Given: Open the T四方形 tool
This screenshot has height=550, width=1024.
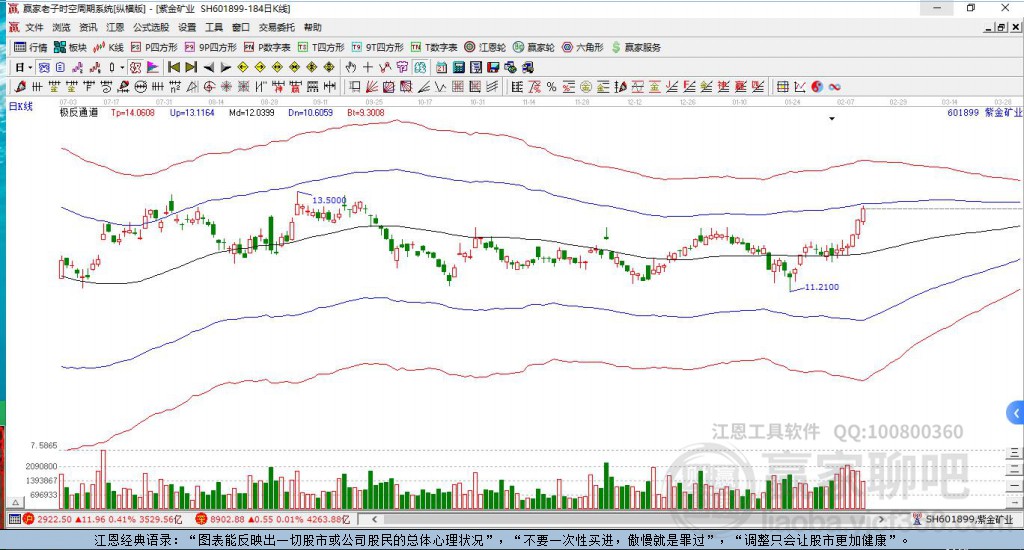Looking at the screenshot, I should [321, 47].
